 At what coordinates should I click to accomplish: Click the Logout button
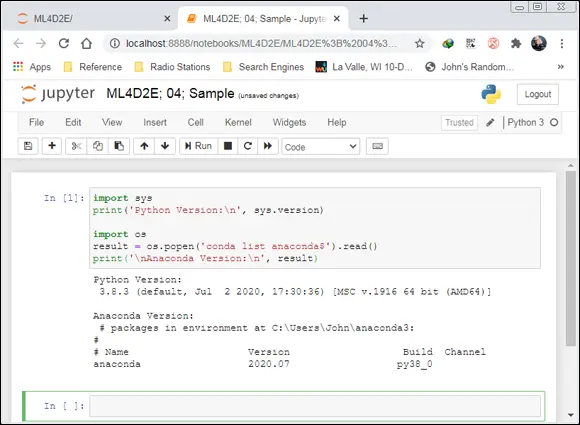click(538, 94)
